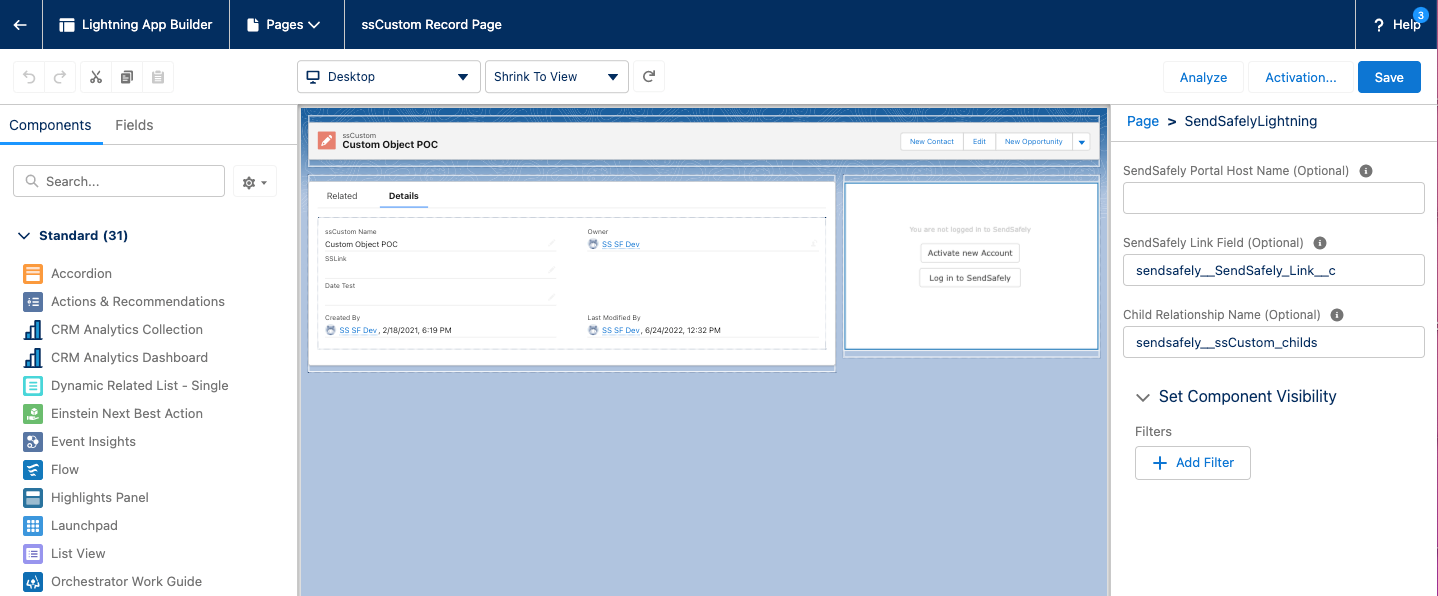Open the Shrink To View dropdown

coord(557,77)
